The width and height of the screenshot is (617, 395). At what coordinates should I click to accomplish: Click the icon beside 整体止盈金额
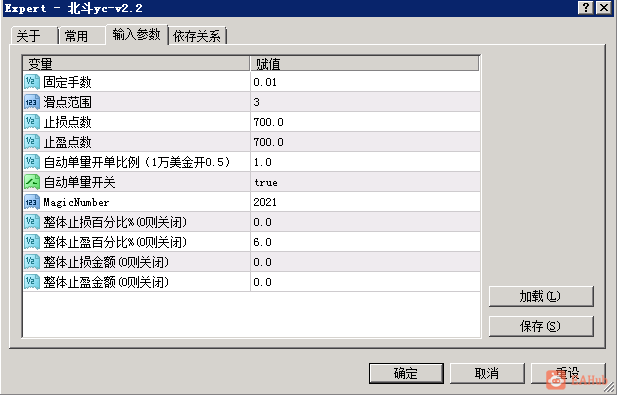pos(32,282)
